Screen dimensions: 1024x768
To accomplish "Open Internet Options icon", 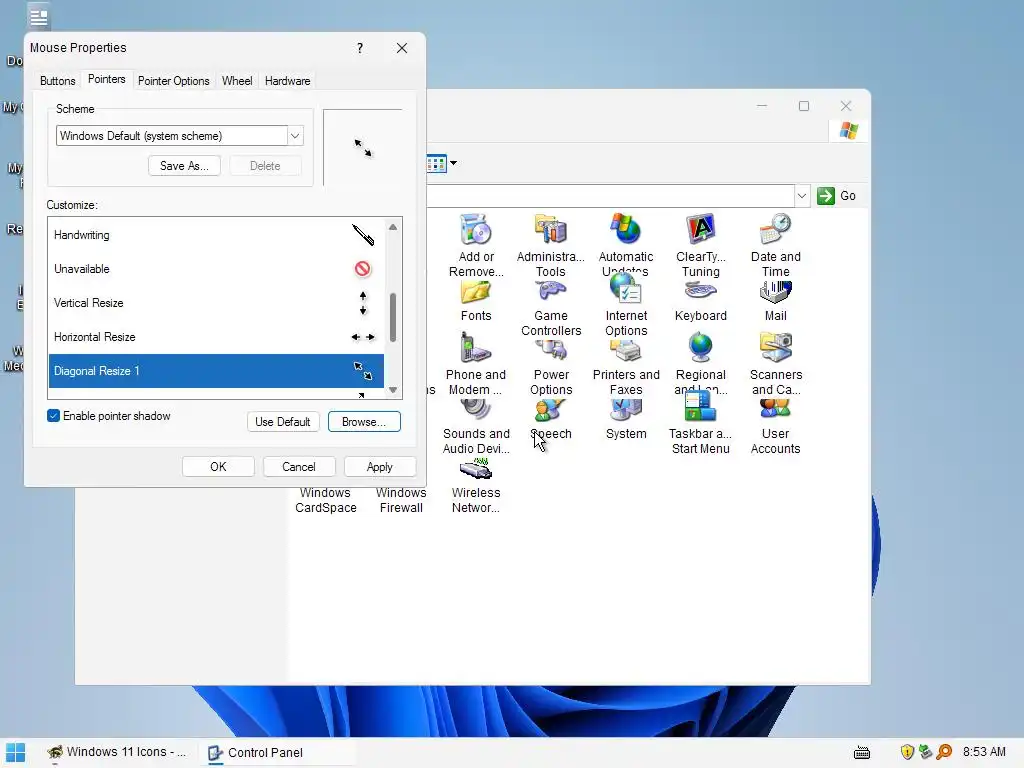I will point(626,289).
